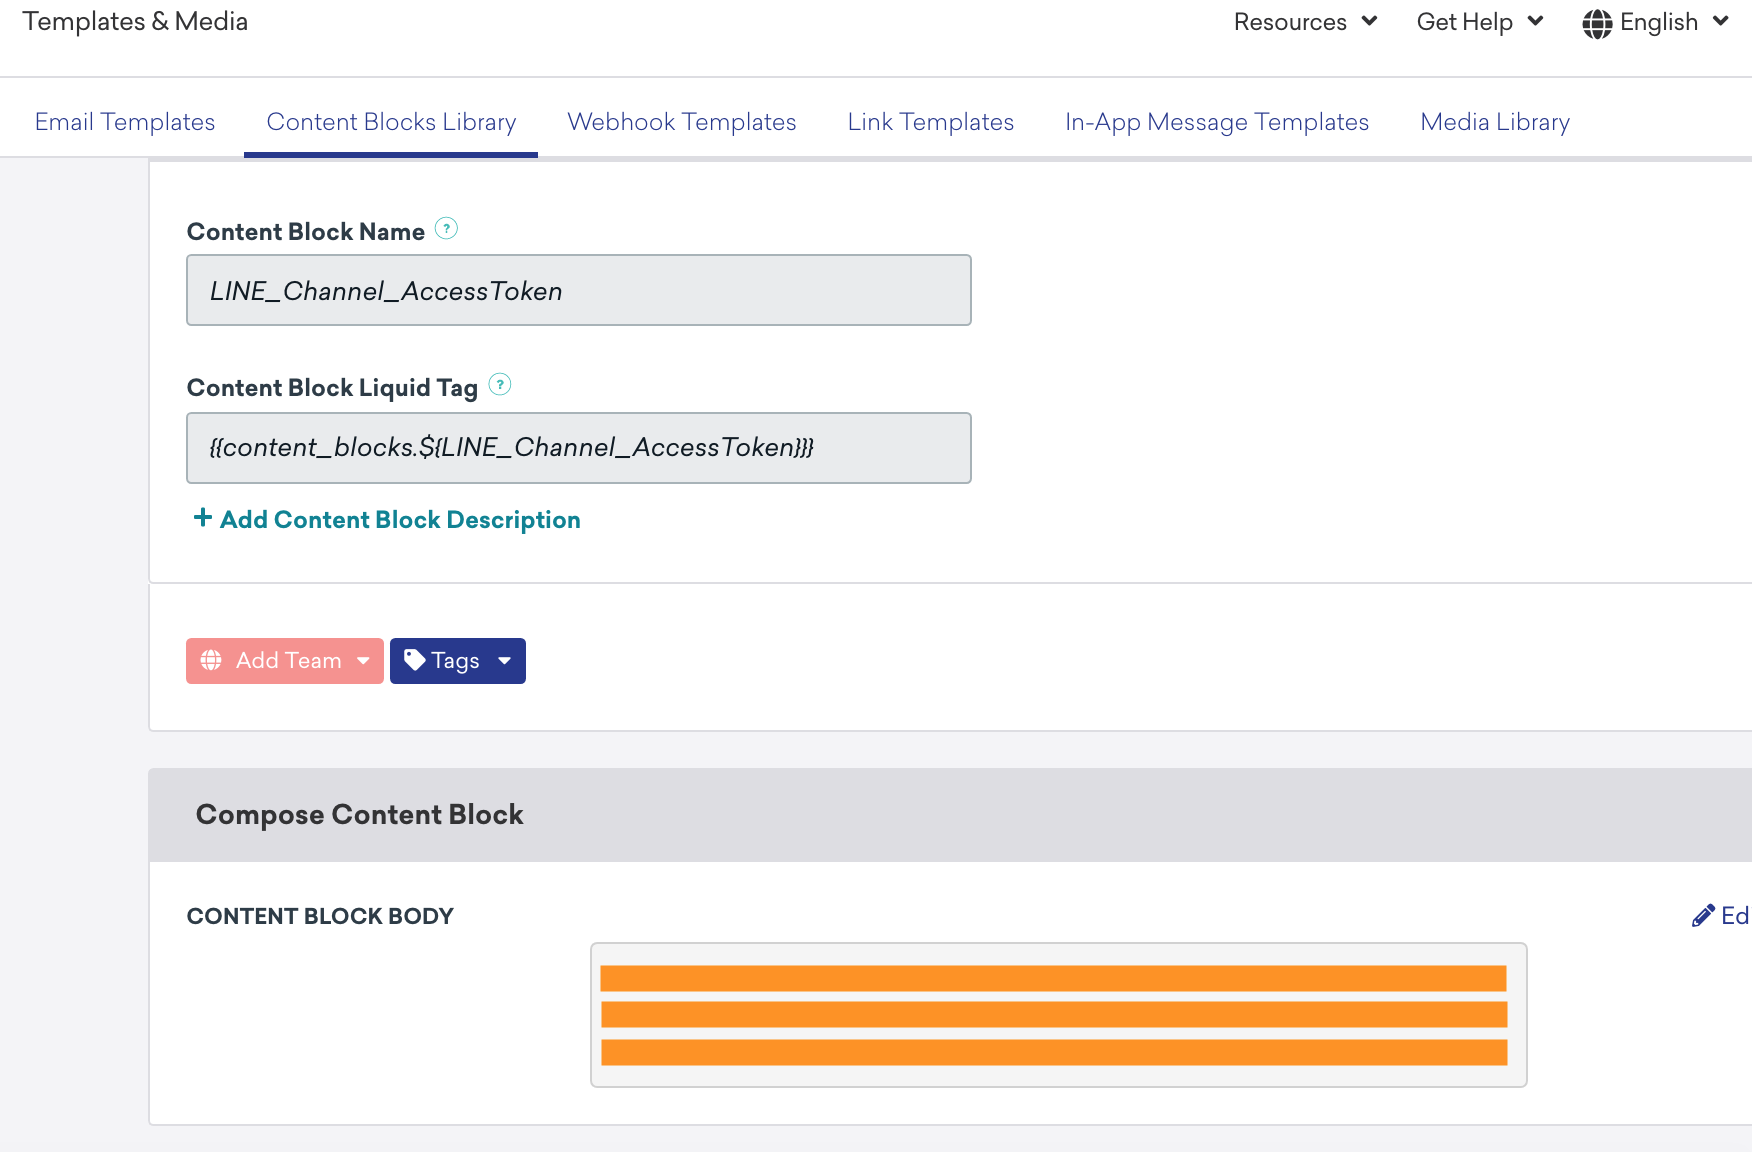Click the Content Block Body preview box

pyautogui.click(x=1058, y=1015)
